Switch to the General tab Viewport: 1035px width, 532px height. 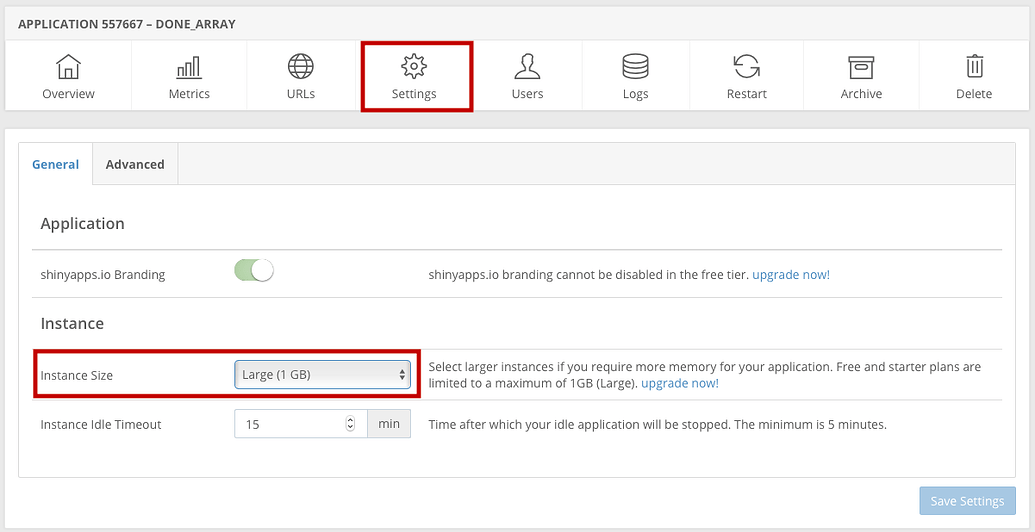click(55, 164)
